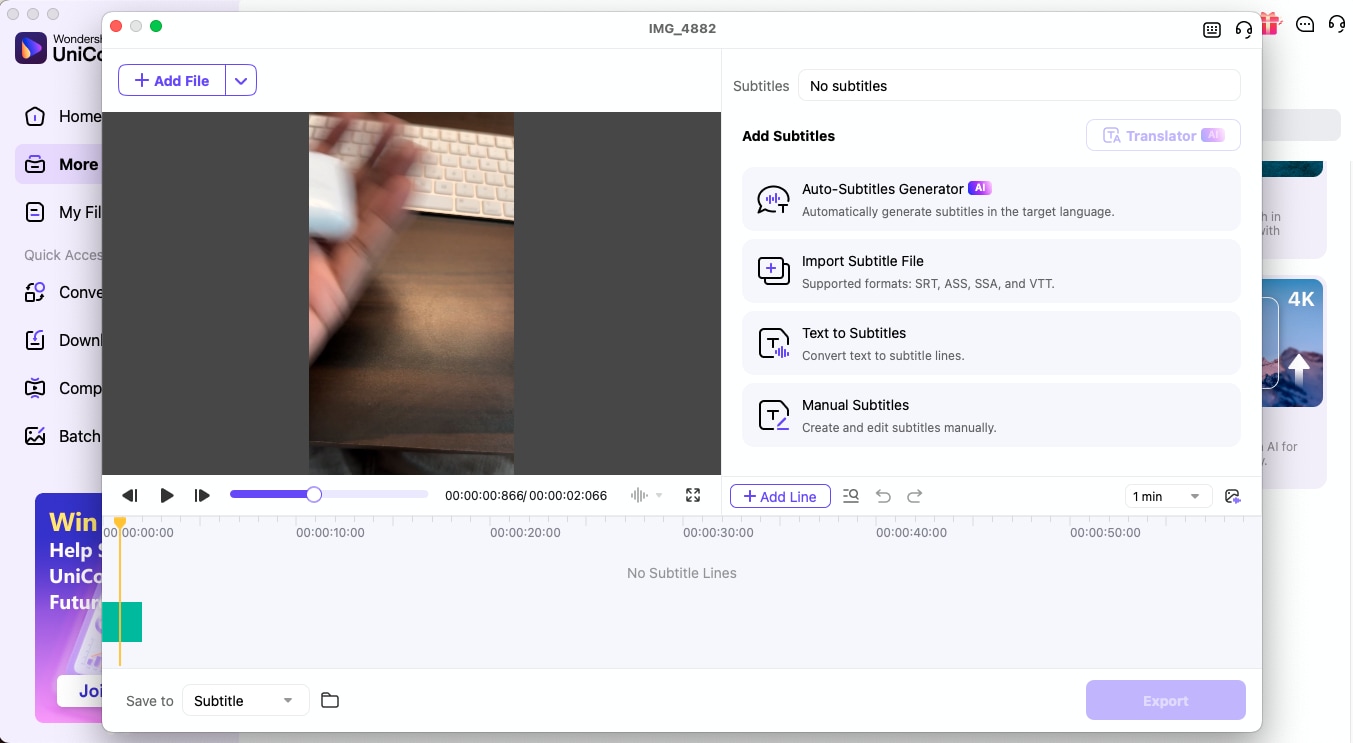Click the video preview thumbnail

[x=411, y=293]
